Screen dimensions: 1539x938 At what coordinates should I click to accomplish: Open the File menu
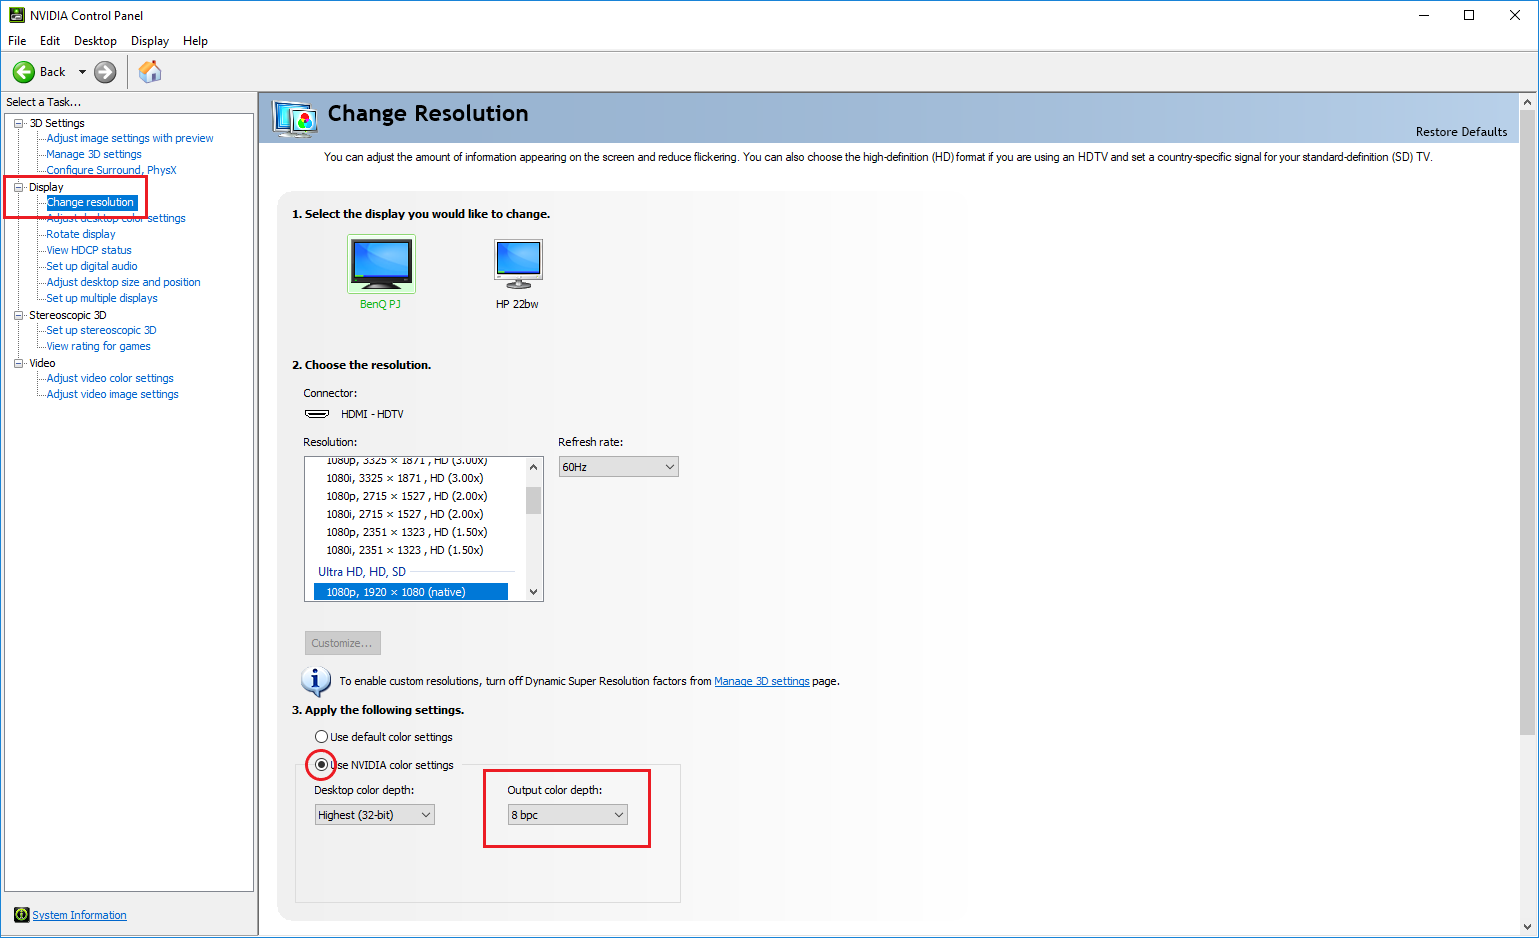point(17,41)
